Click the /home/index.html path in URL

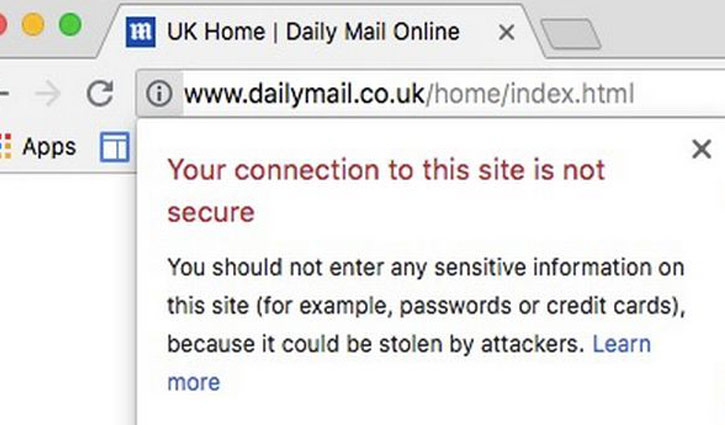tap(530, 94)
